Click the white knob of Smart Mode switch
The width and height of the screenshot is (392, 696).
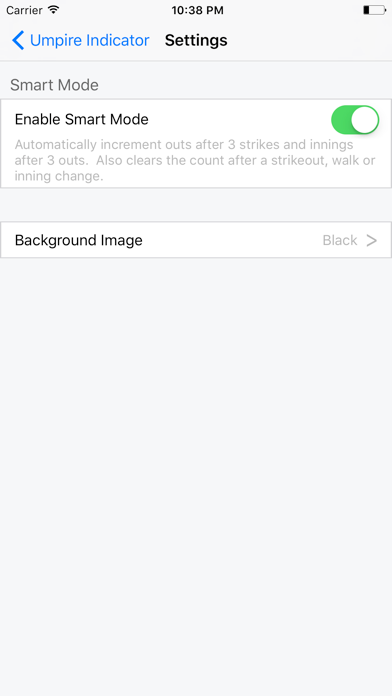pyautogui.click(x=365, y=120)
